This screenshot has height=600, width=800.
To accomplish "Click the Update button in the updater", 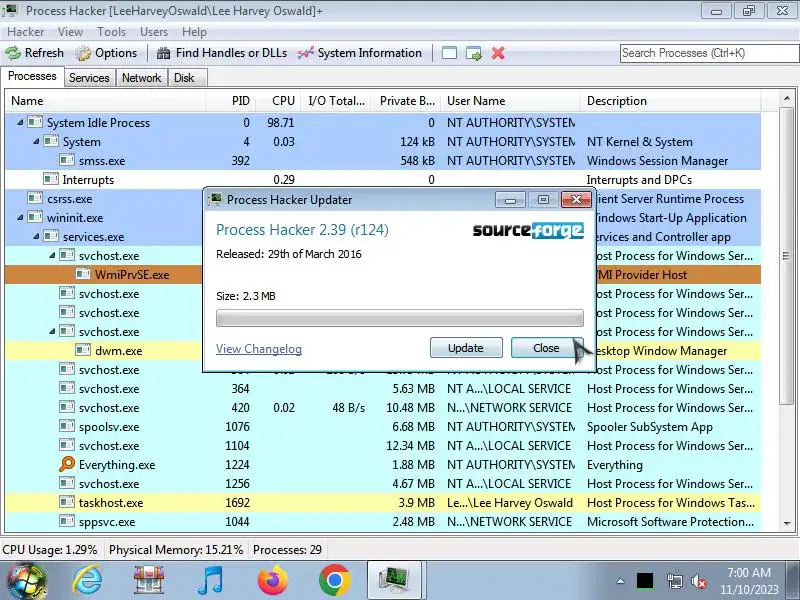I will [x=466, y=348].
